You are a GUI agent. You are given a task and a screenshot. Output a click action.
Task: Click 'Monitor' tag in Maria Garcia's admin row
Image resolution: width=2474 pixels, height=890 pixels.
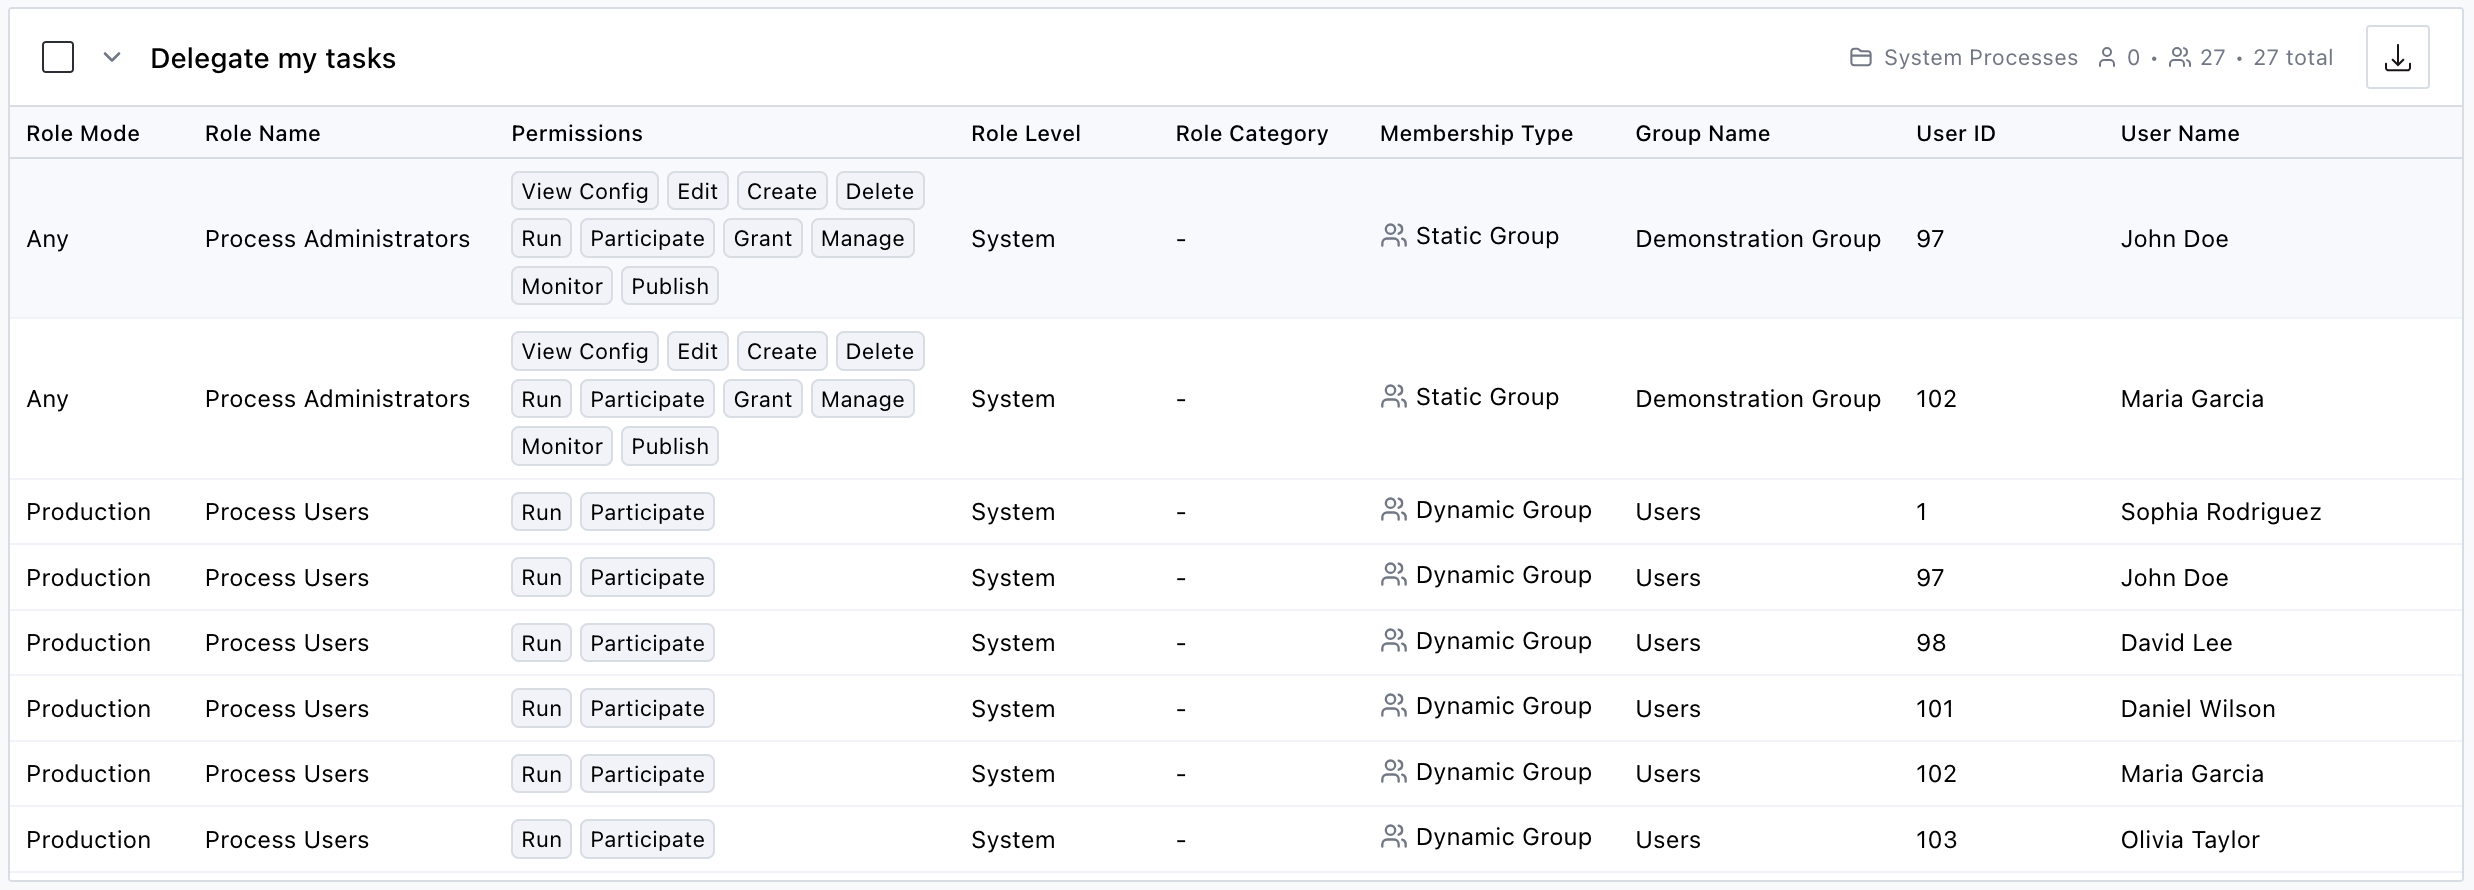point(562,446)
